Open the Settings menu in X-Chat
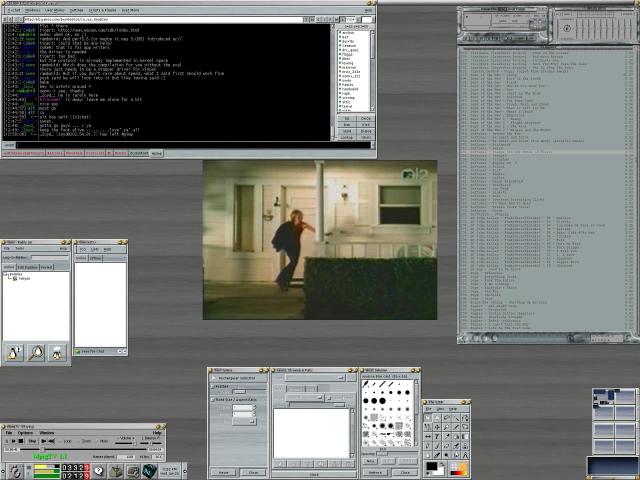The image size is (640, 480). point(76,10)
